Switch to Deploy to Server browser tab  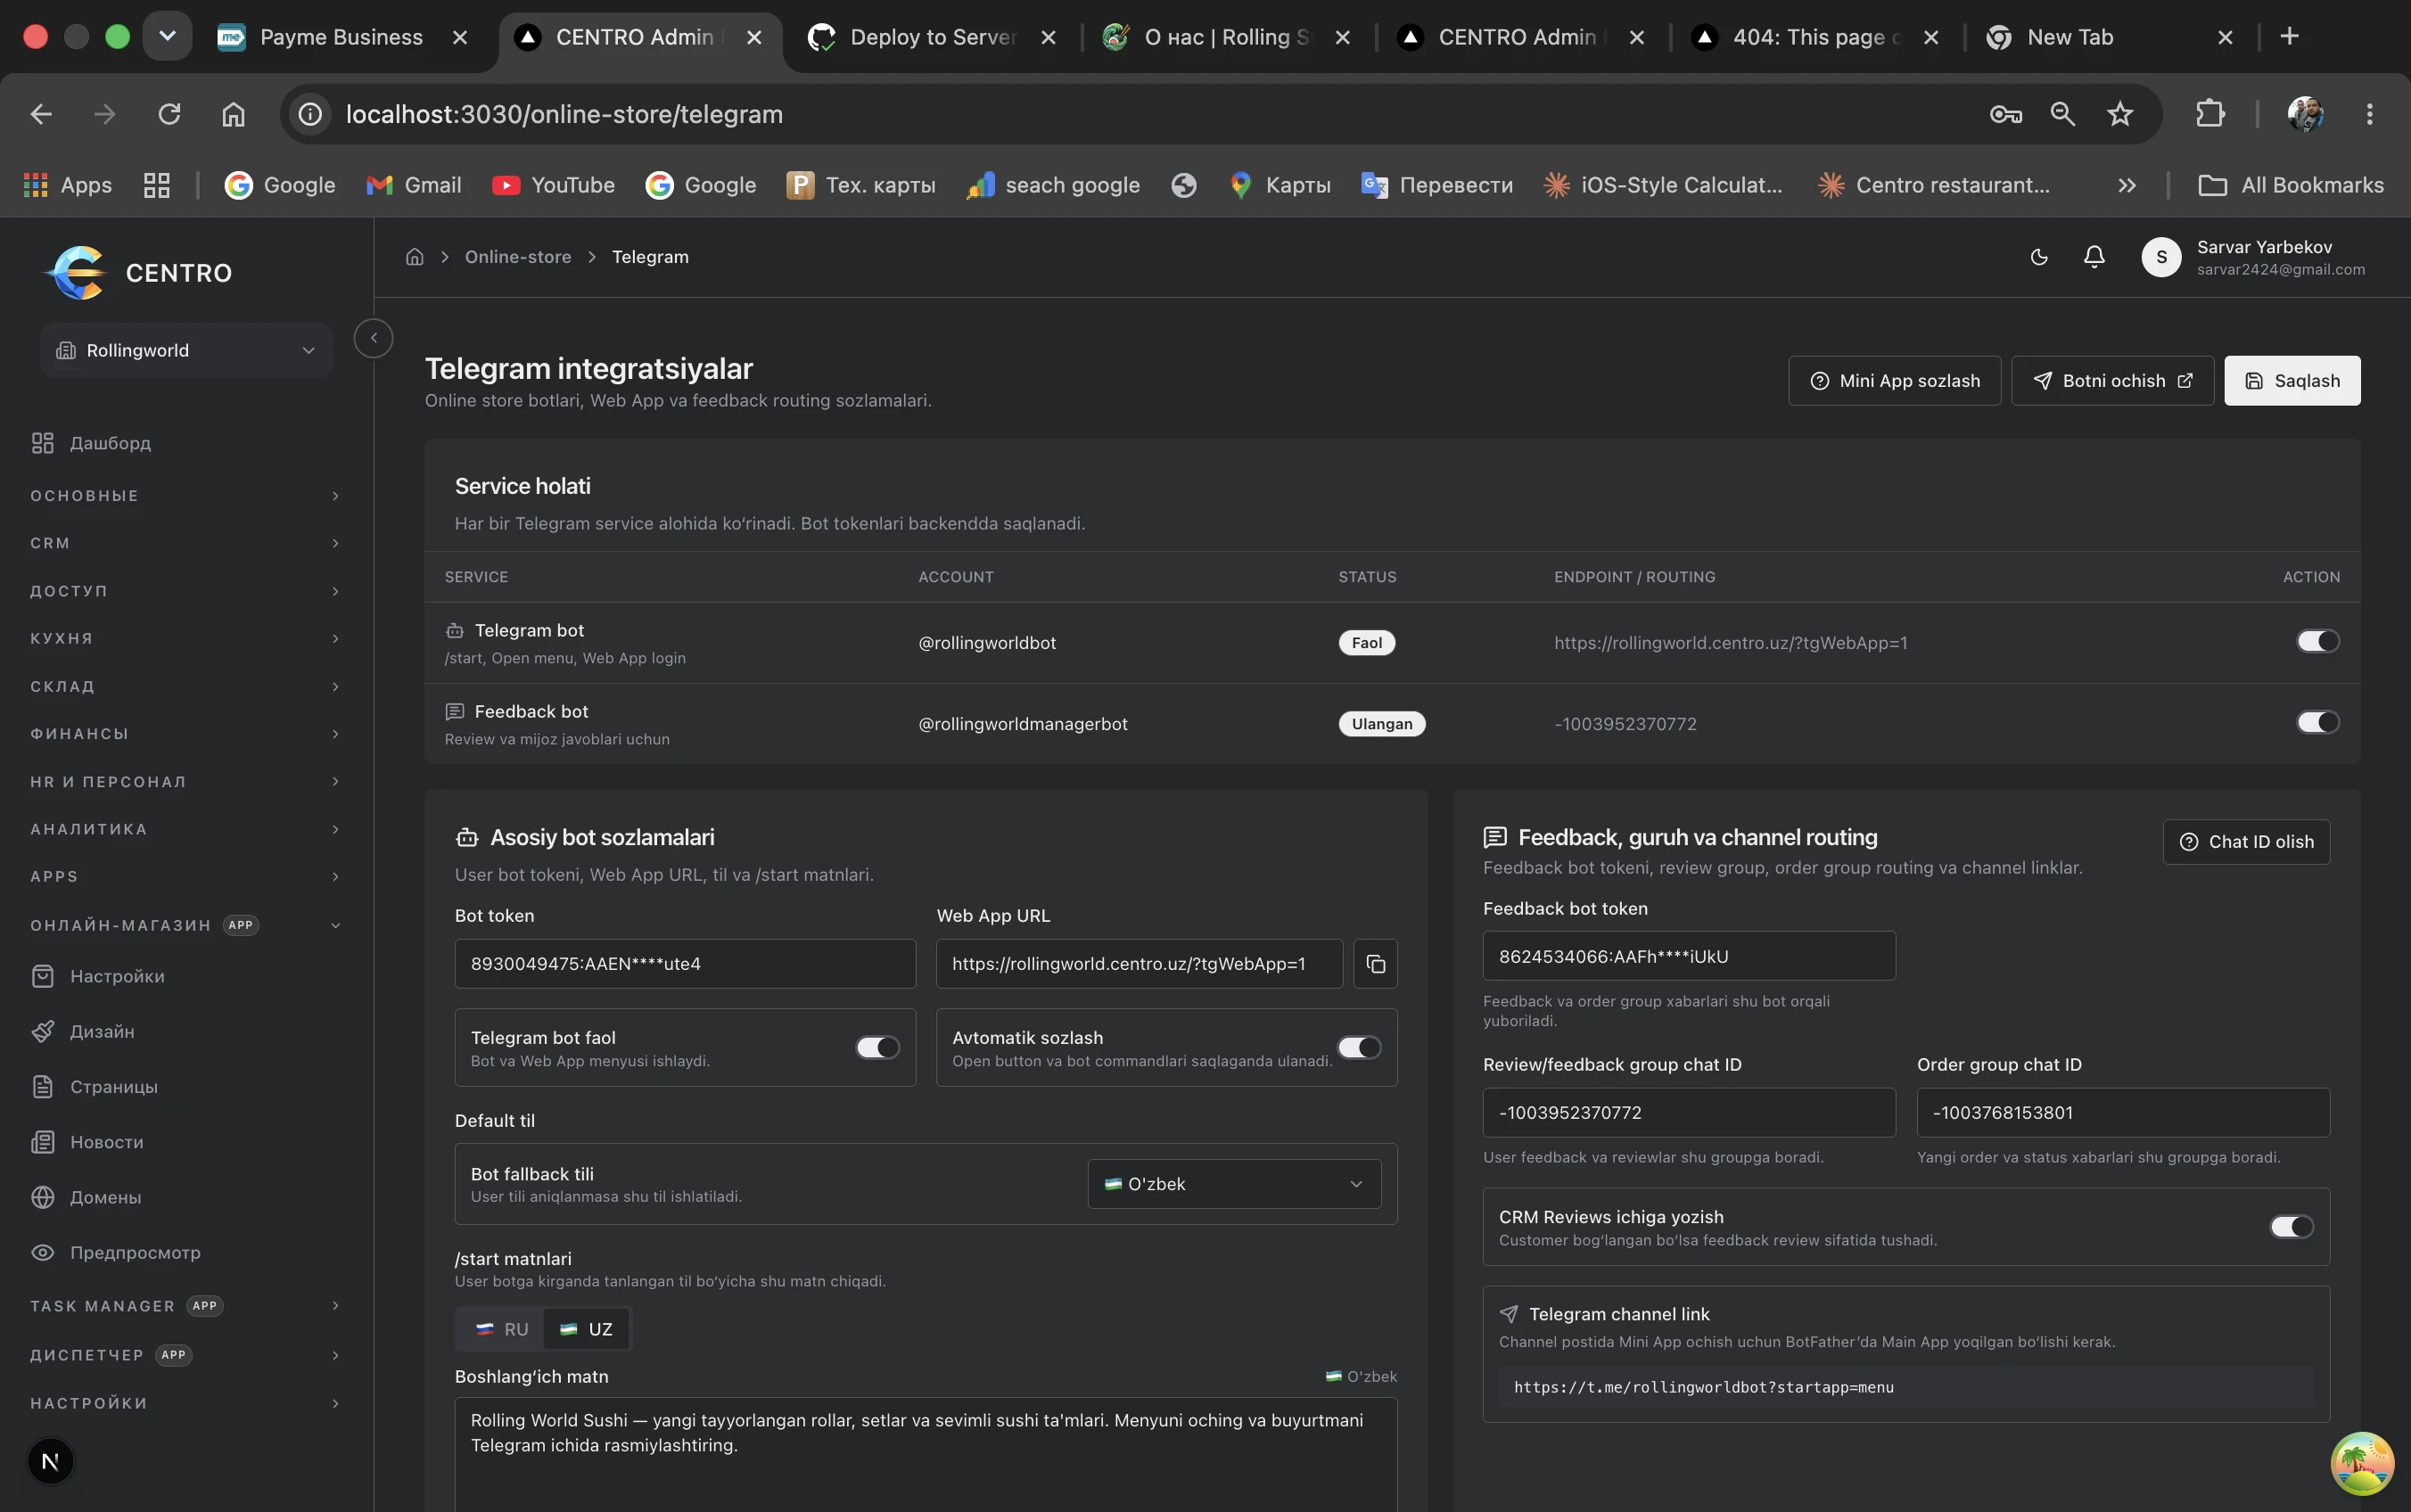point(932,37)
